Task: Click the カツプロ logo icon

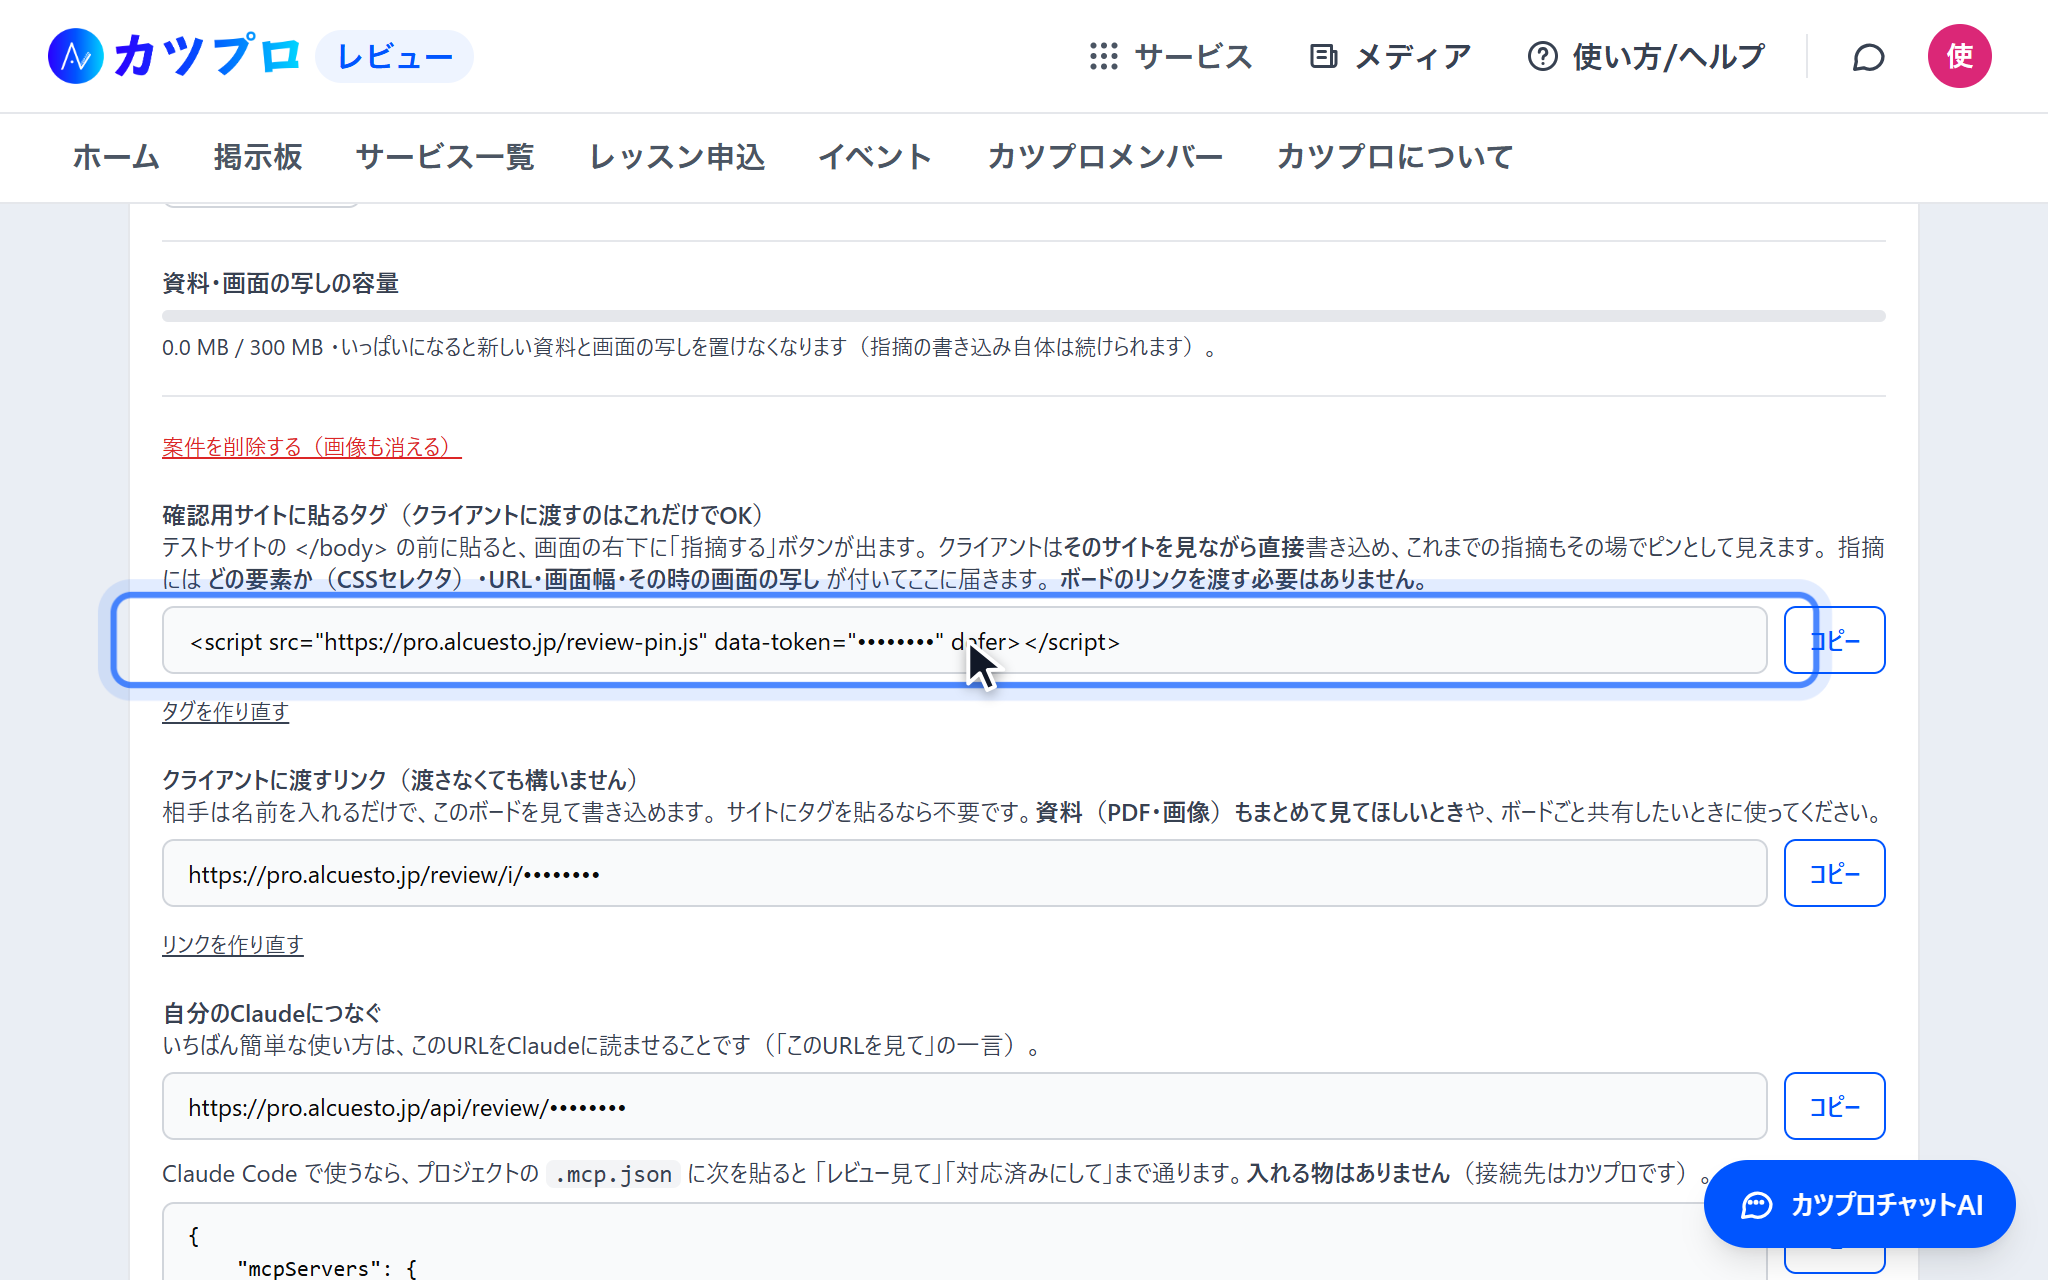Action: click(x=76, y=56)
